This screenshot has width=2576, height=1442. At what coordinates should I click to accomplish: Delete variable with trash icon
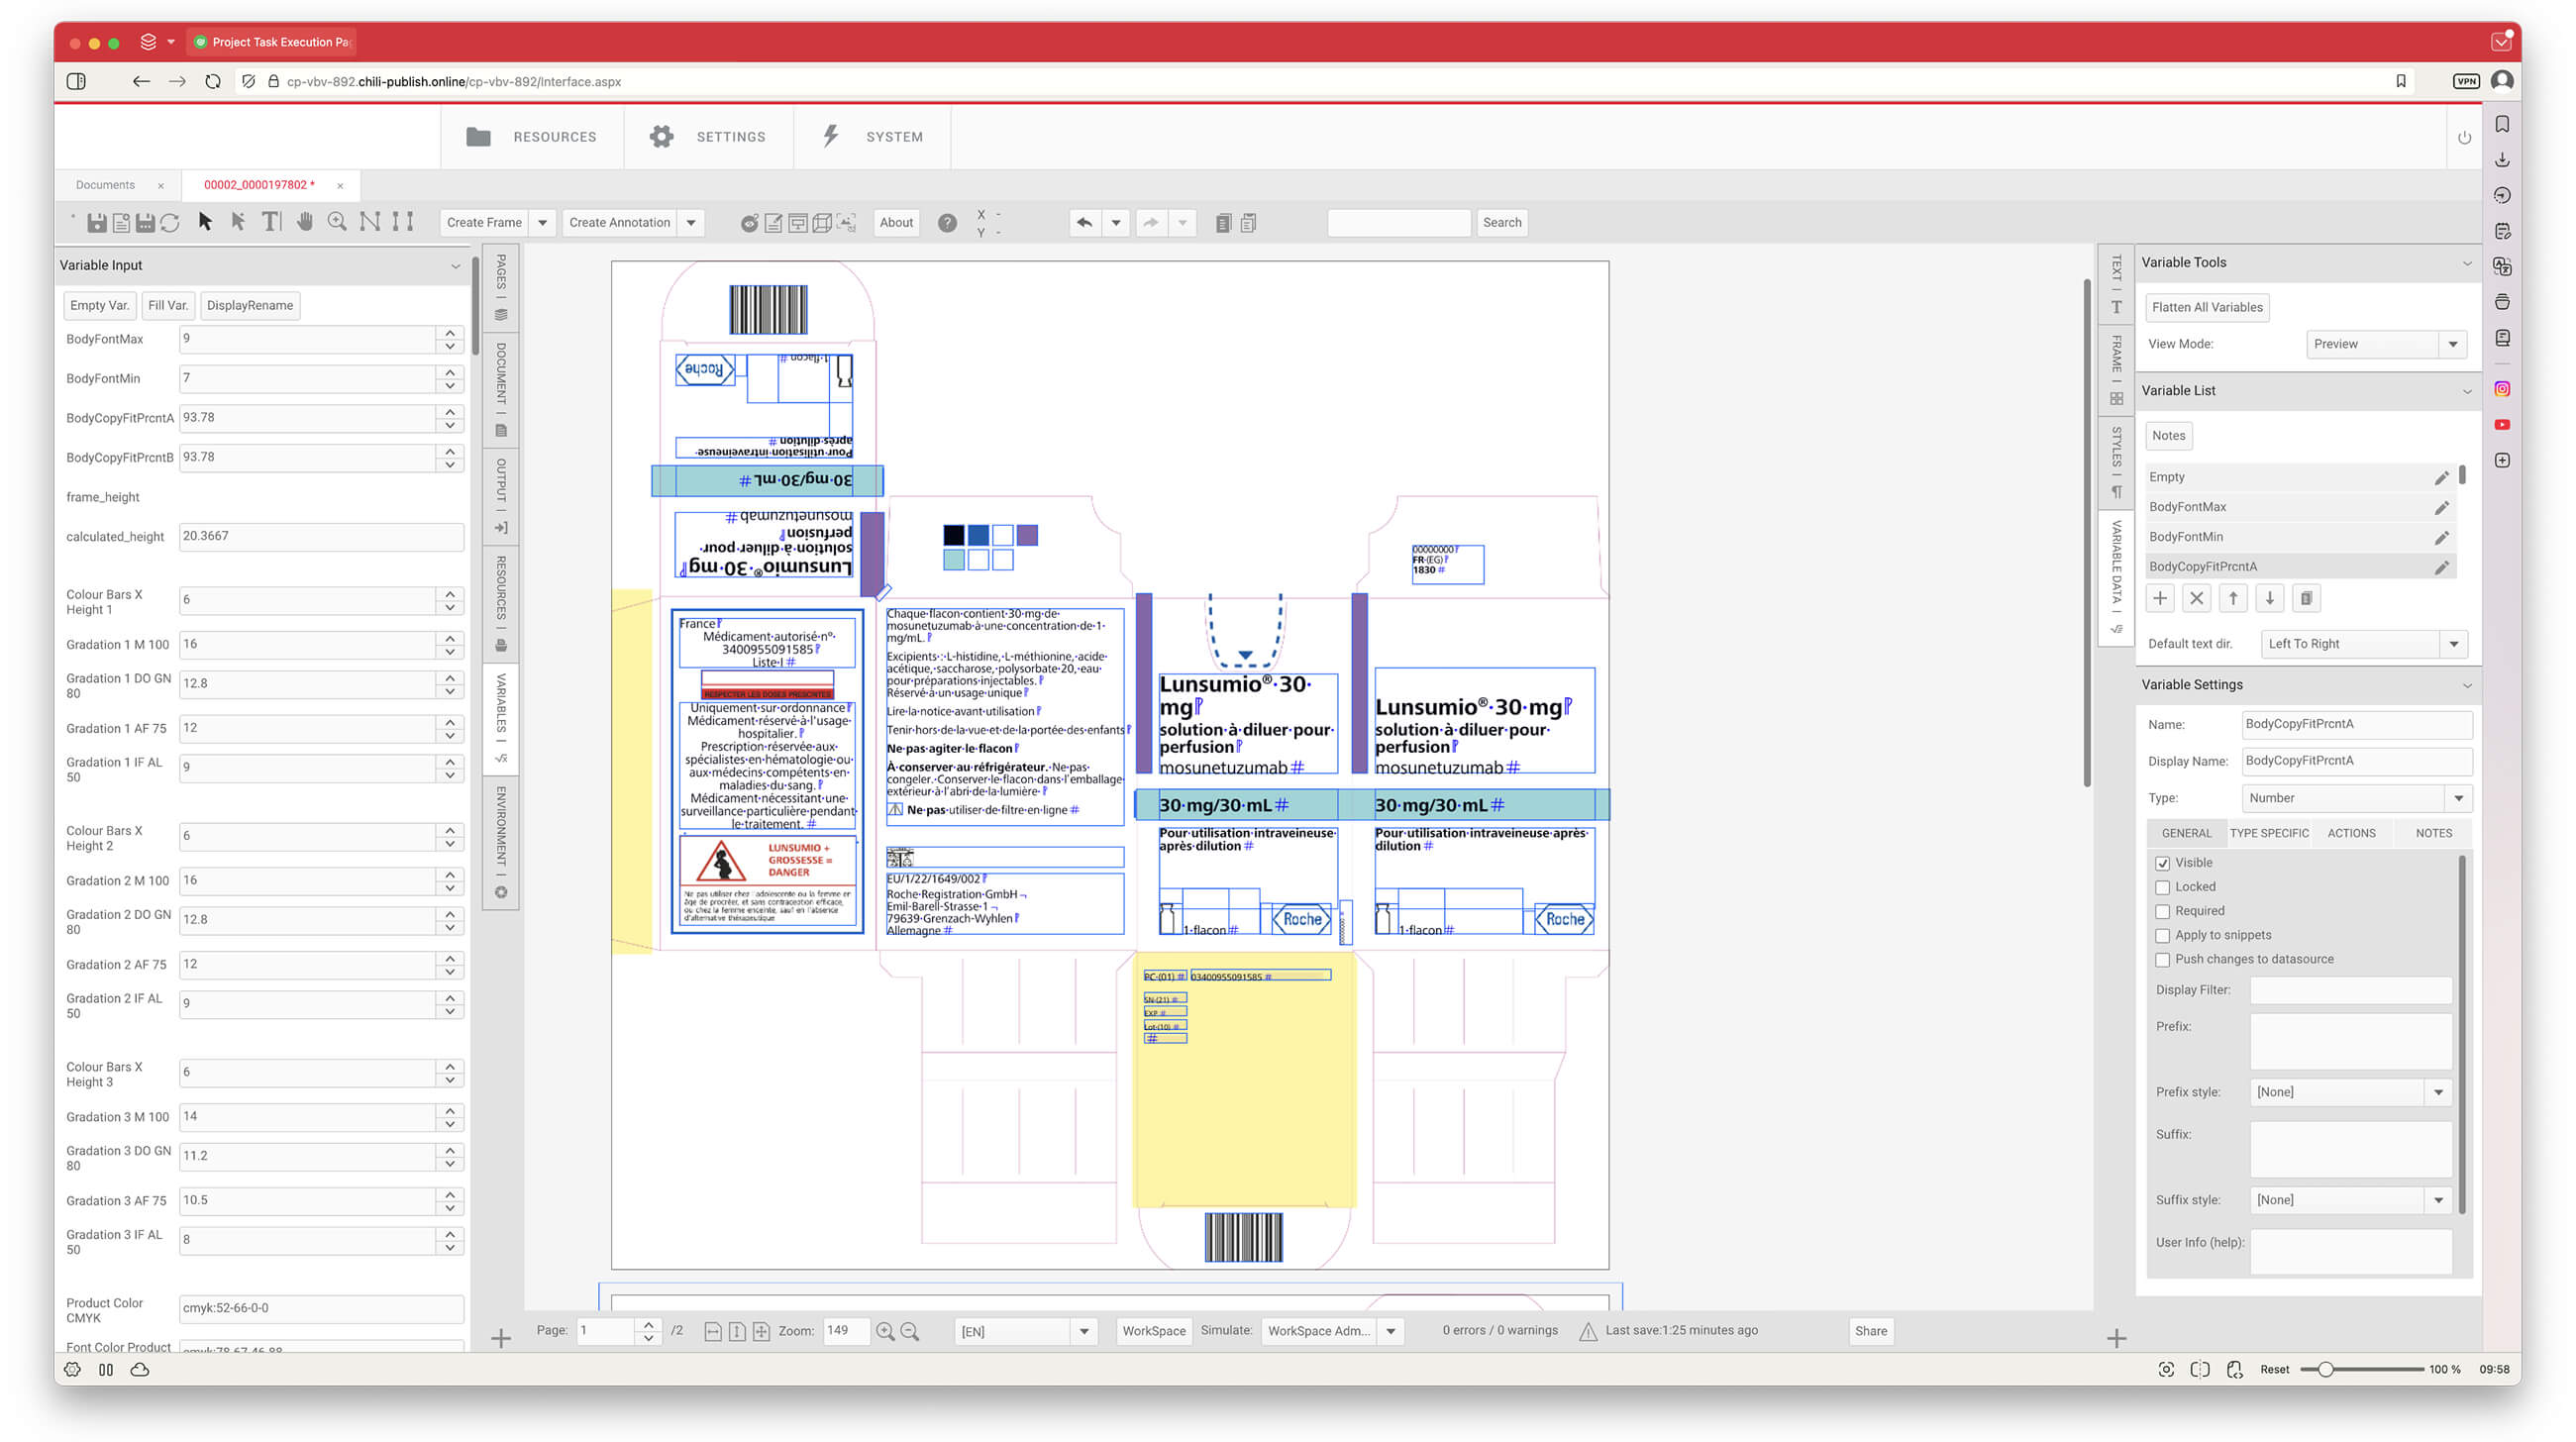2306,598
